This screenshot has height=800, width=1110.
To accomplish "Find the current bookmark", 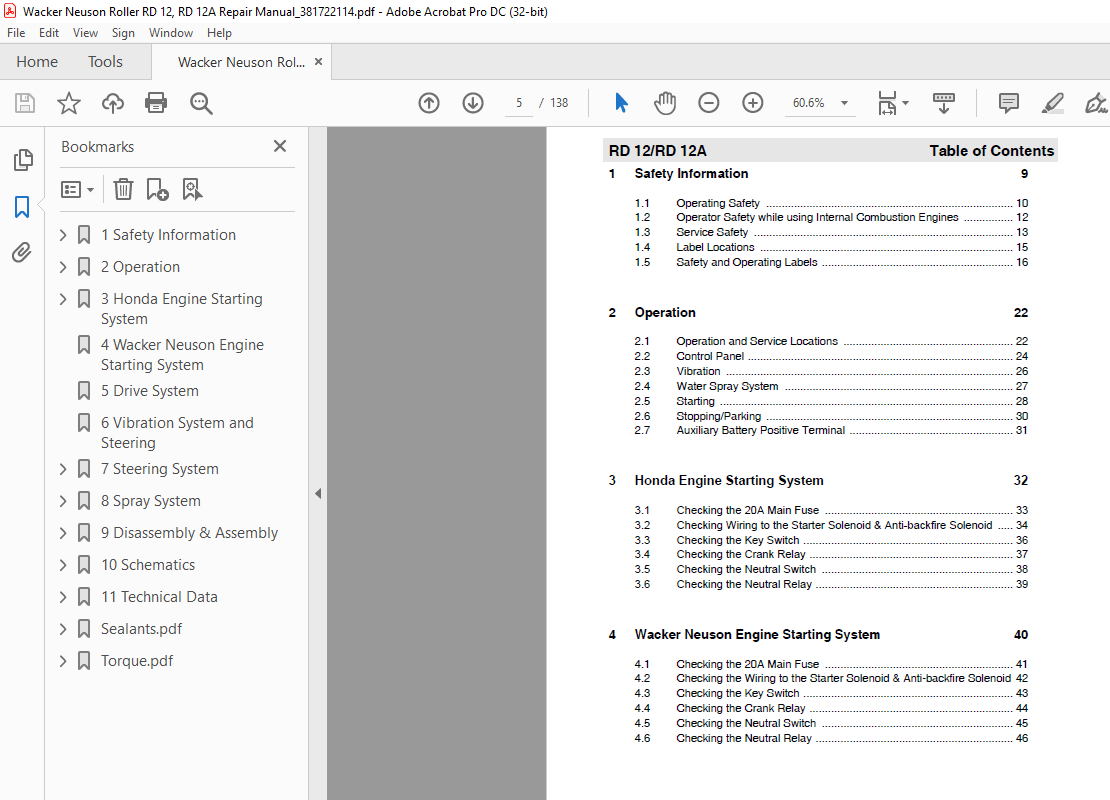I will (x=192, y=189).
